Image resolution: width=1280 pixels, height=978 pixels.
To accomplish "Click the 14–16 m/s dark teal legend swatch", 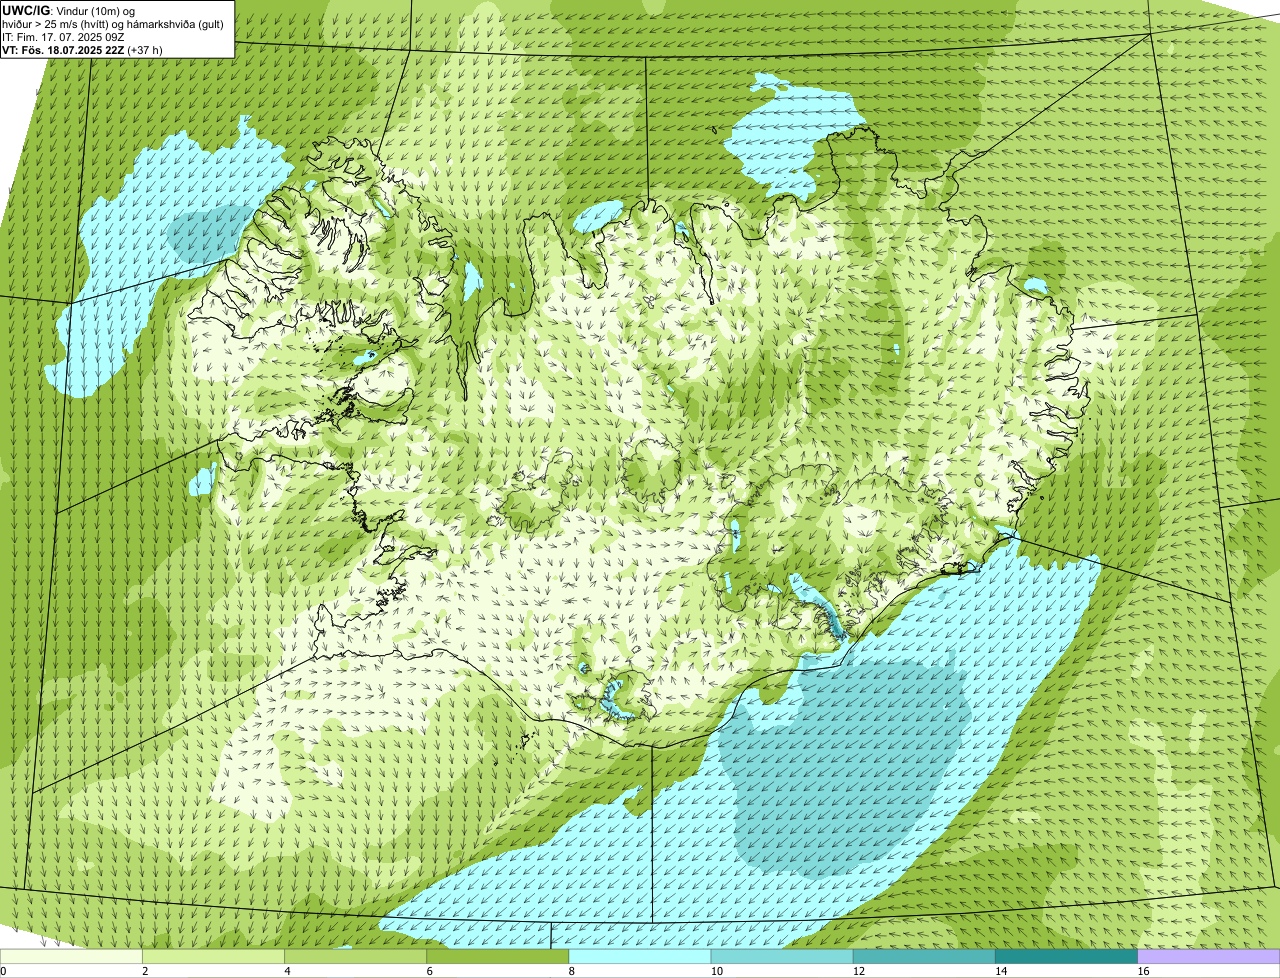I will pyautogui.click(x=1066, y=956).
